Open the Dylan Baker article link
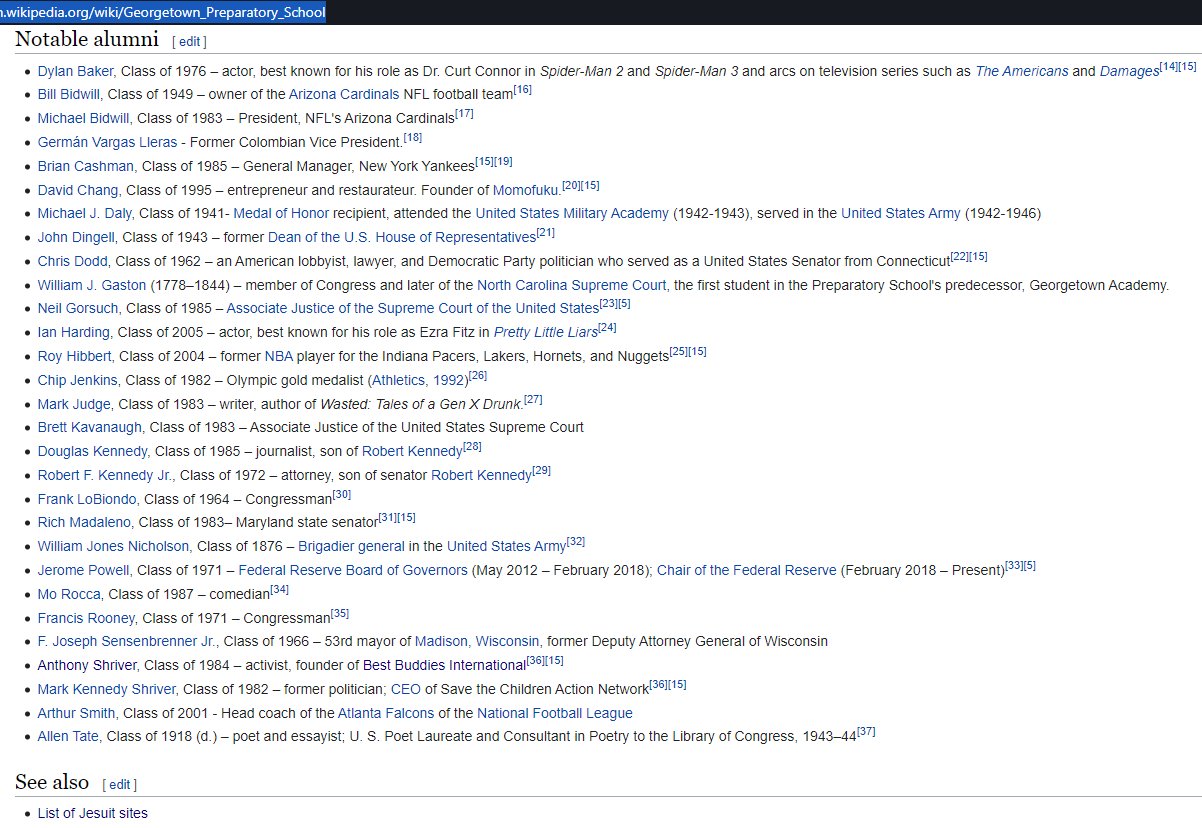 pyautogui.click(x=76, y=71)
